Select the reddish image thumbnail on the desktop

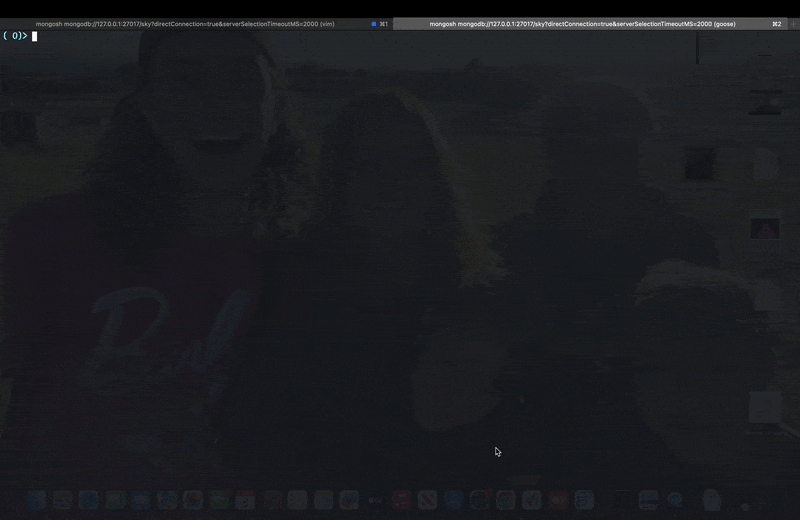coord(765,229)
